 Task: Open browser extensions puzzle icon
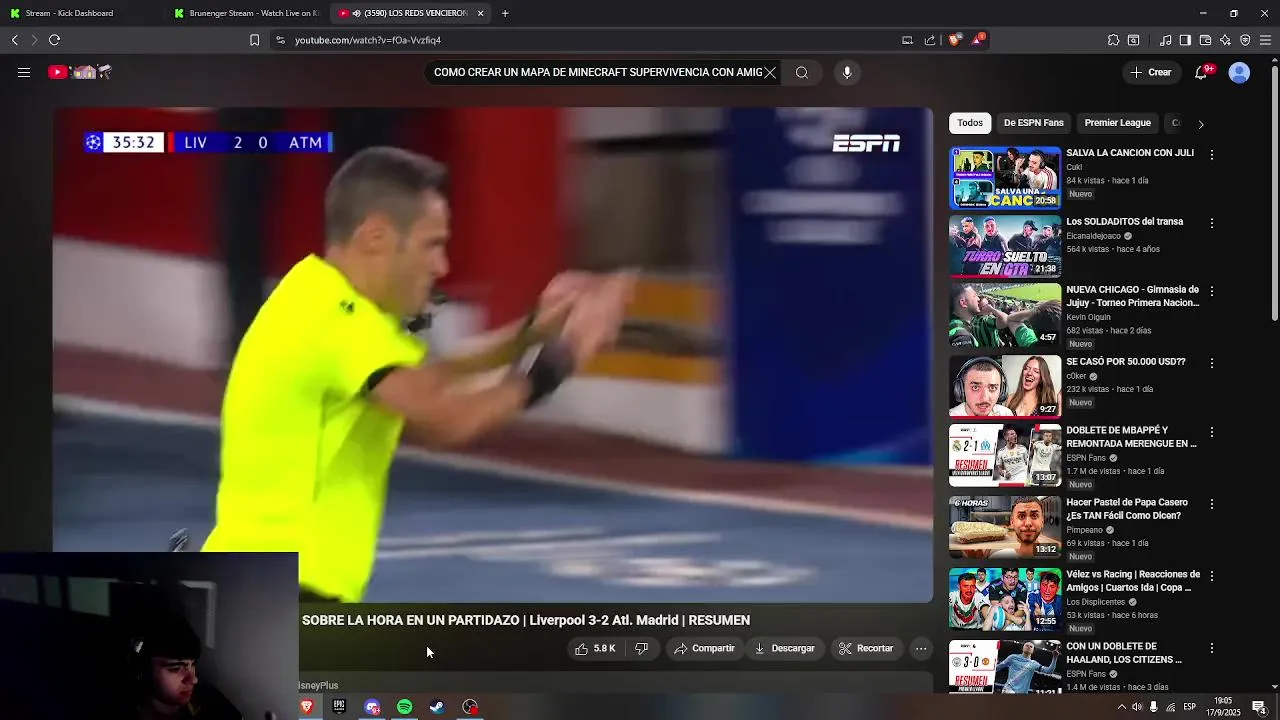click(1113, 40)
